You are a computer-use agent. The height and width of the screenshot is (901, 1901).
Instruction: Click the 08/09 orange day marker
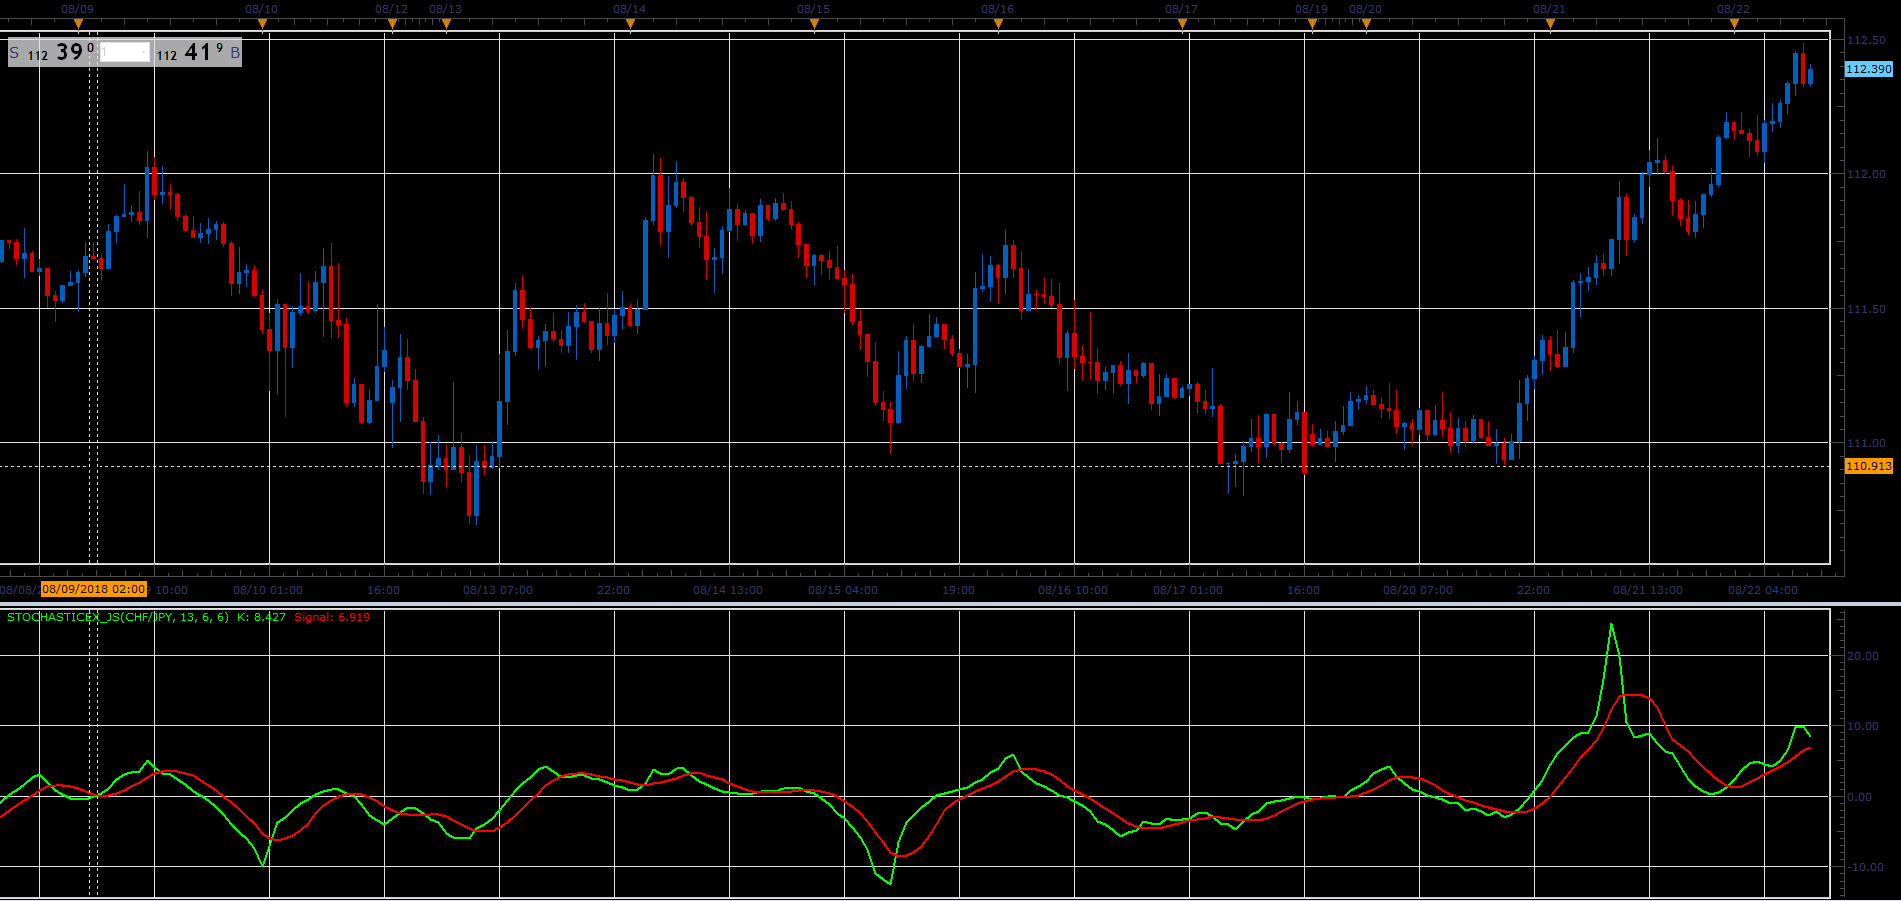(78, 24)
